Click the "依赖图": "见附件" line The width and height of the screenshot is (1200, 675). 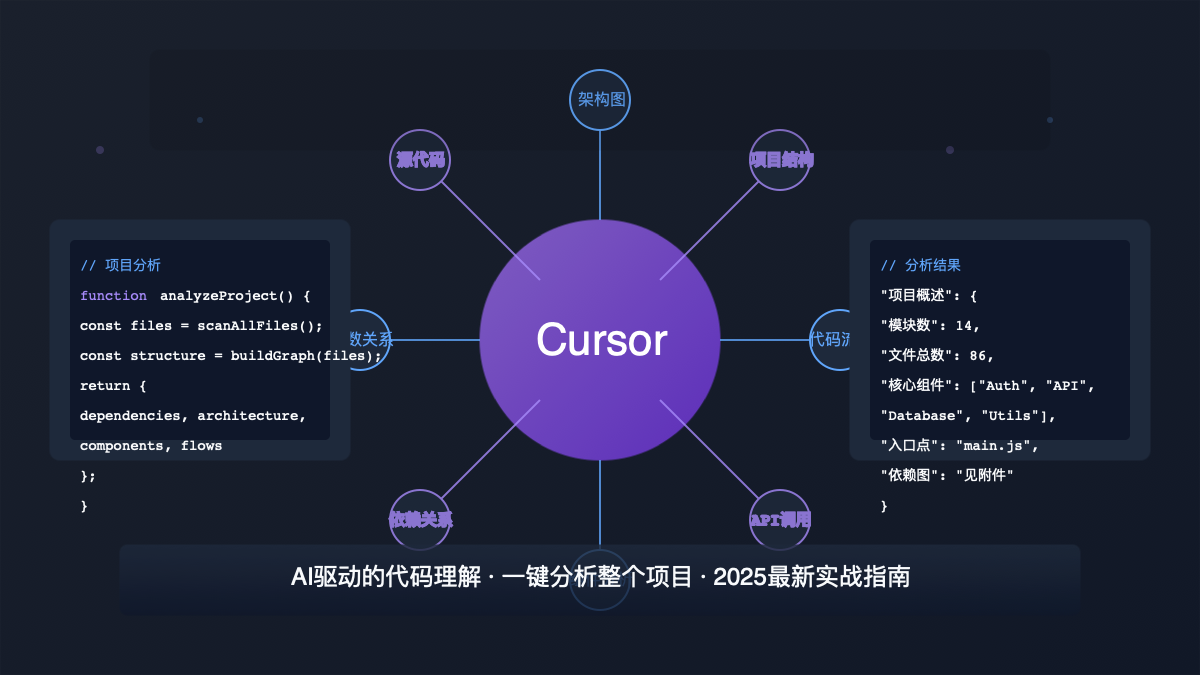(947, 476)
